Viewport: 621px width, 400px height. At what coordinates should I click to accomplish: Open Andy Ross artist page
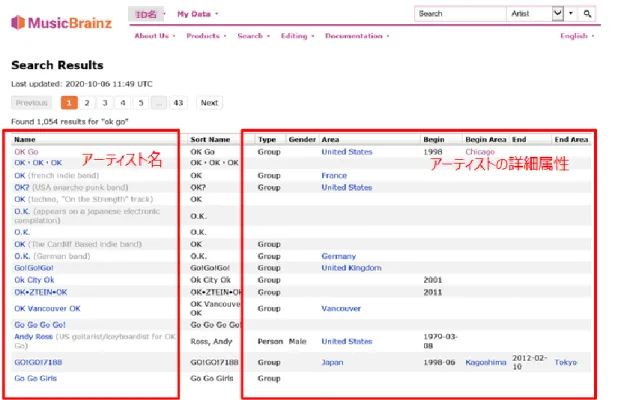point(33,336)
